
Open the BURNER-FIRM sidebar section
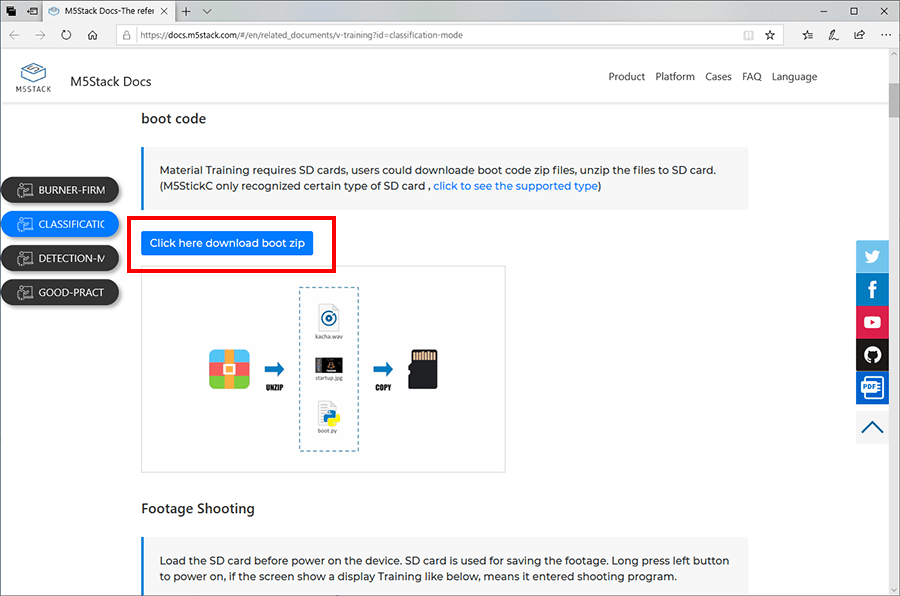pos(60,190)
